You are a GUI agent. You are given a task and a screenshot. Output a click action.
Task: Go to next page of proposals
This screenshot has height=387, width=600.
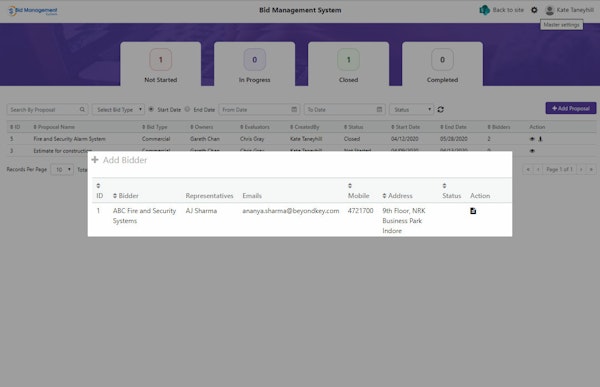(581, 169)
